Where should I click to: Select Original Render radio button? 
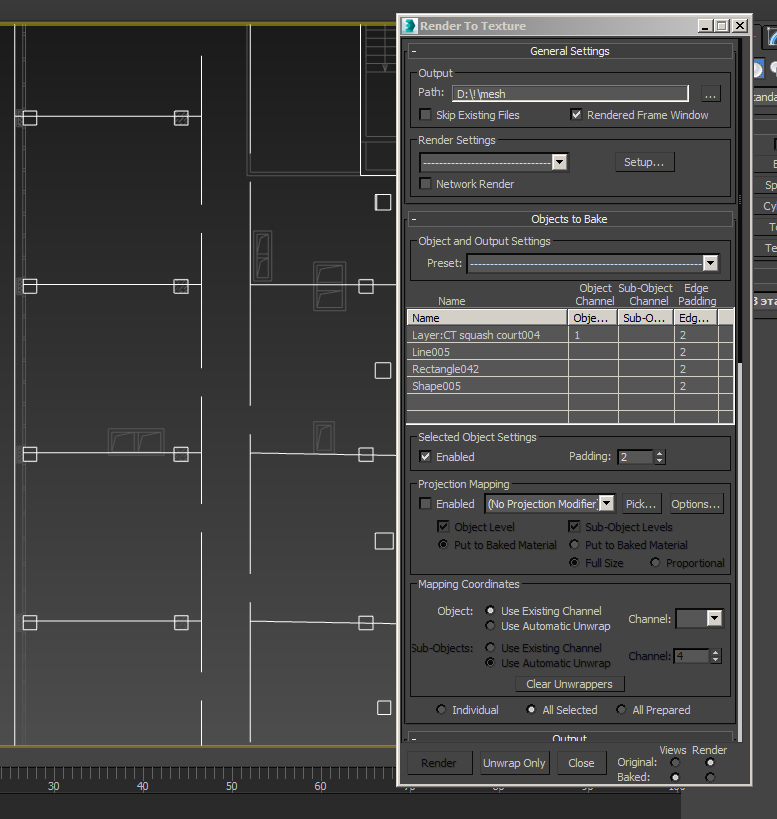[x=710, y=763]
